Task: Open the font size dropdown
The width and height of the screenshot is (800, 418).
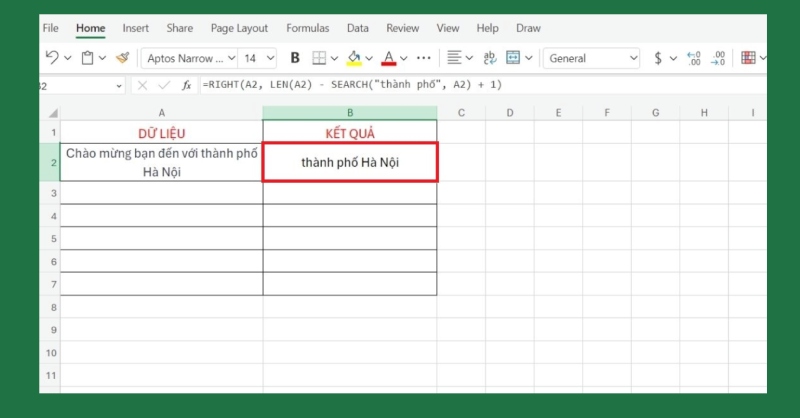Action: coord(259,58)
